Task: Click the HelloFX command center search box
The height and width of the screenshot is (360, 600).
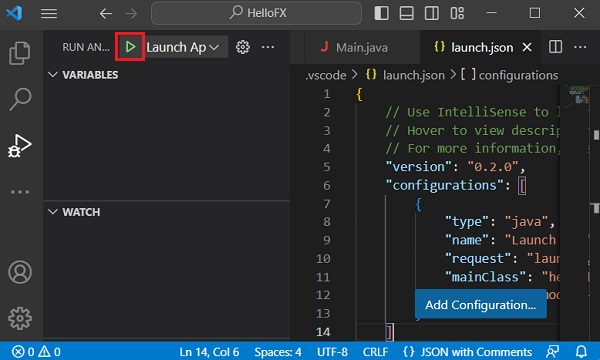Action: (x=256, y=13)
